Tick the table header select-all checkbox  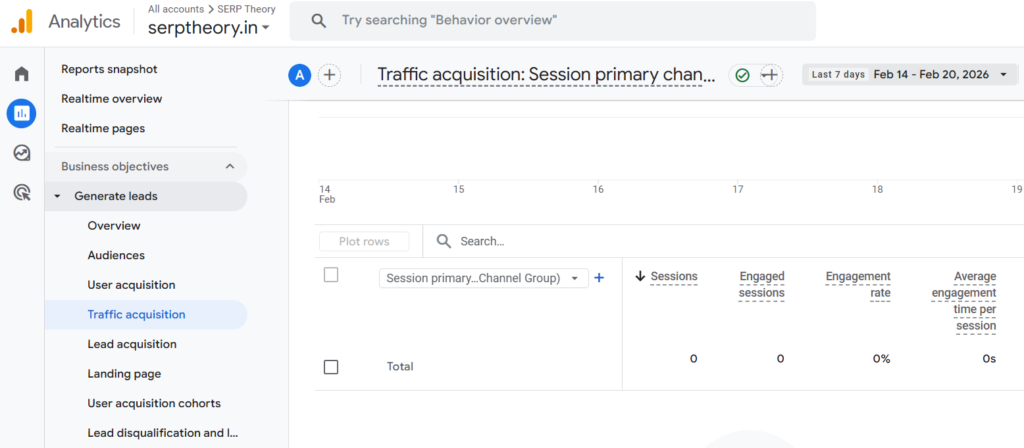click(x=331, y=275)
